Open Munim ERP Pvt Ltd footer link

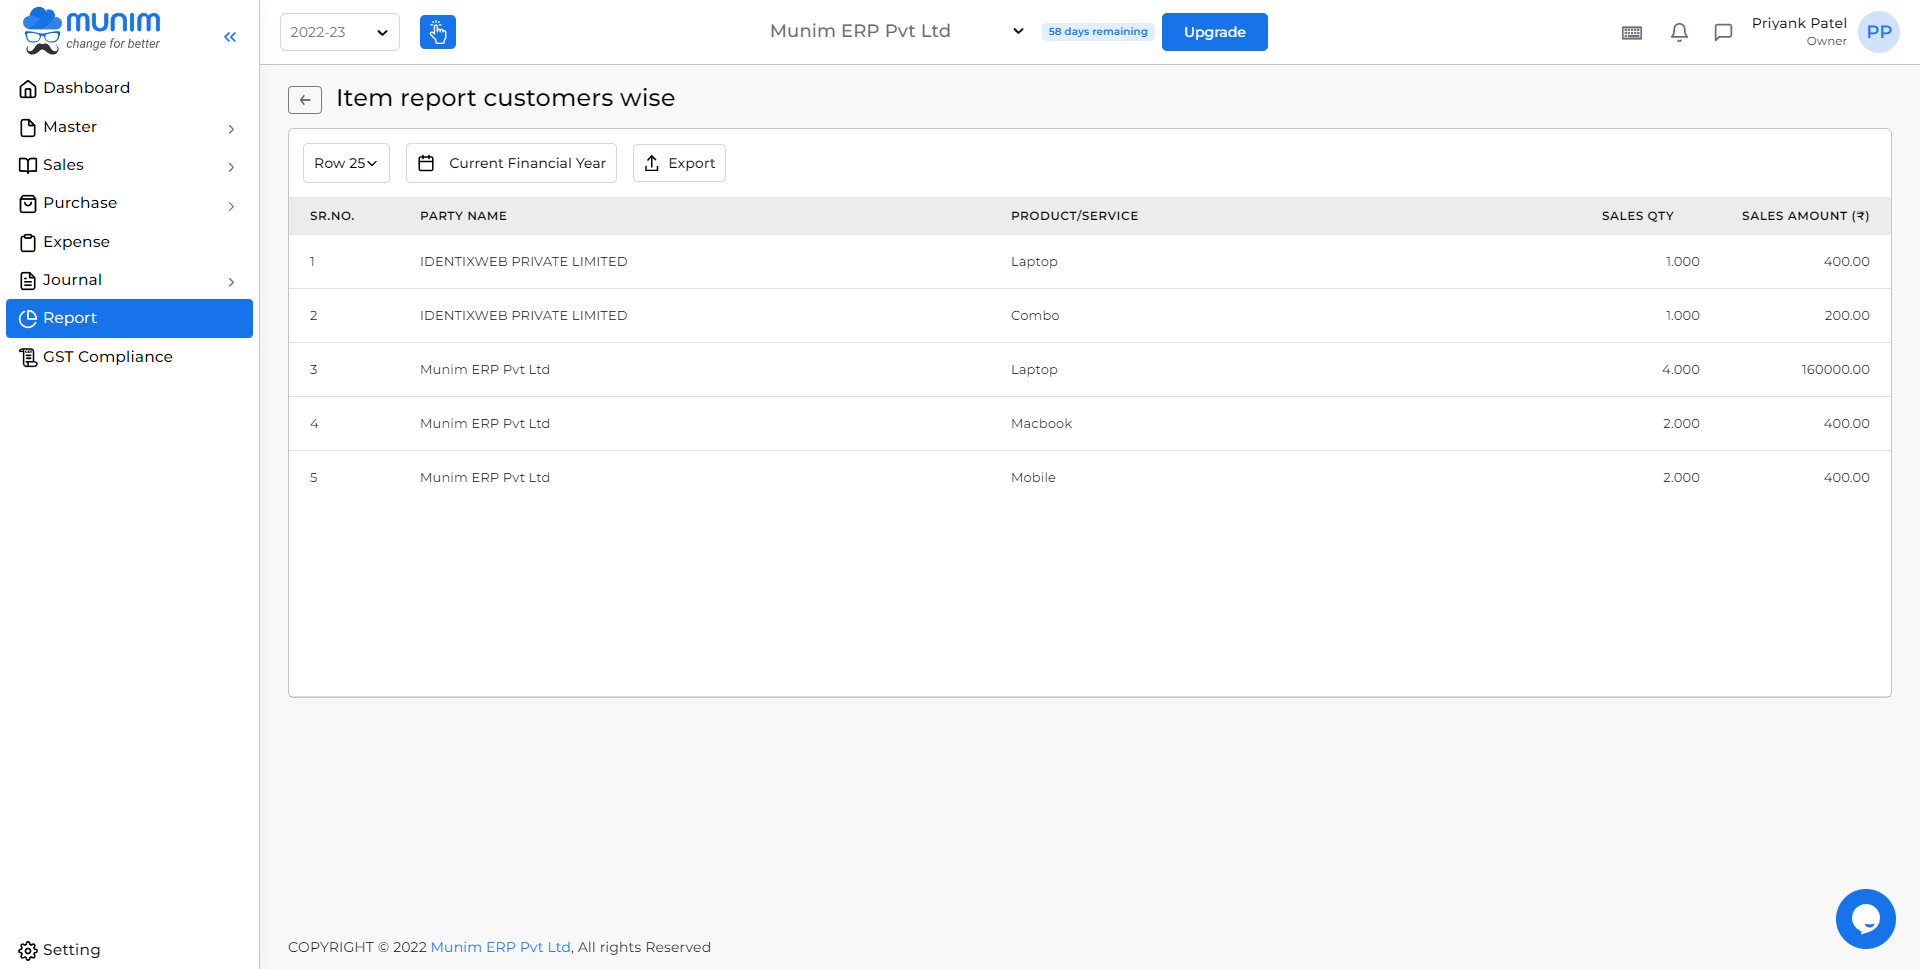pos(500,947)
